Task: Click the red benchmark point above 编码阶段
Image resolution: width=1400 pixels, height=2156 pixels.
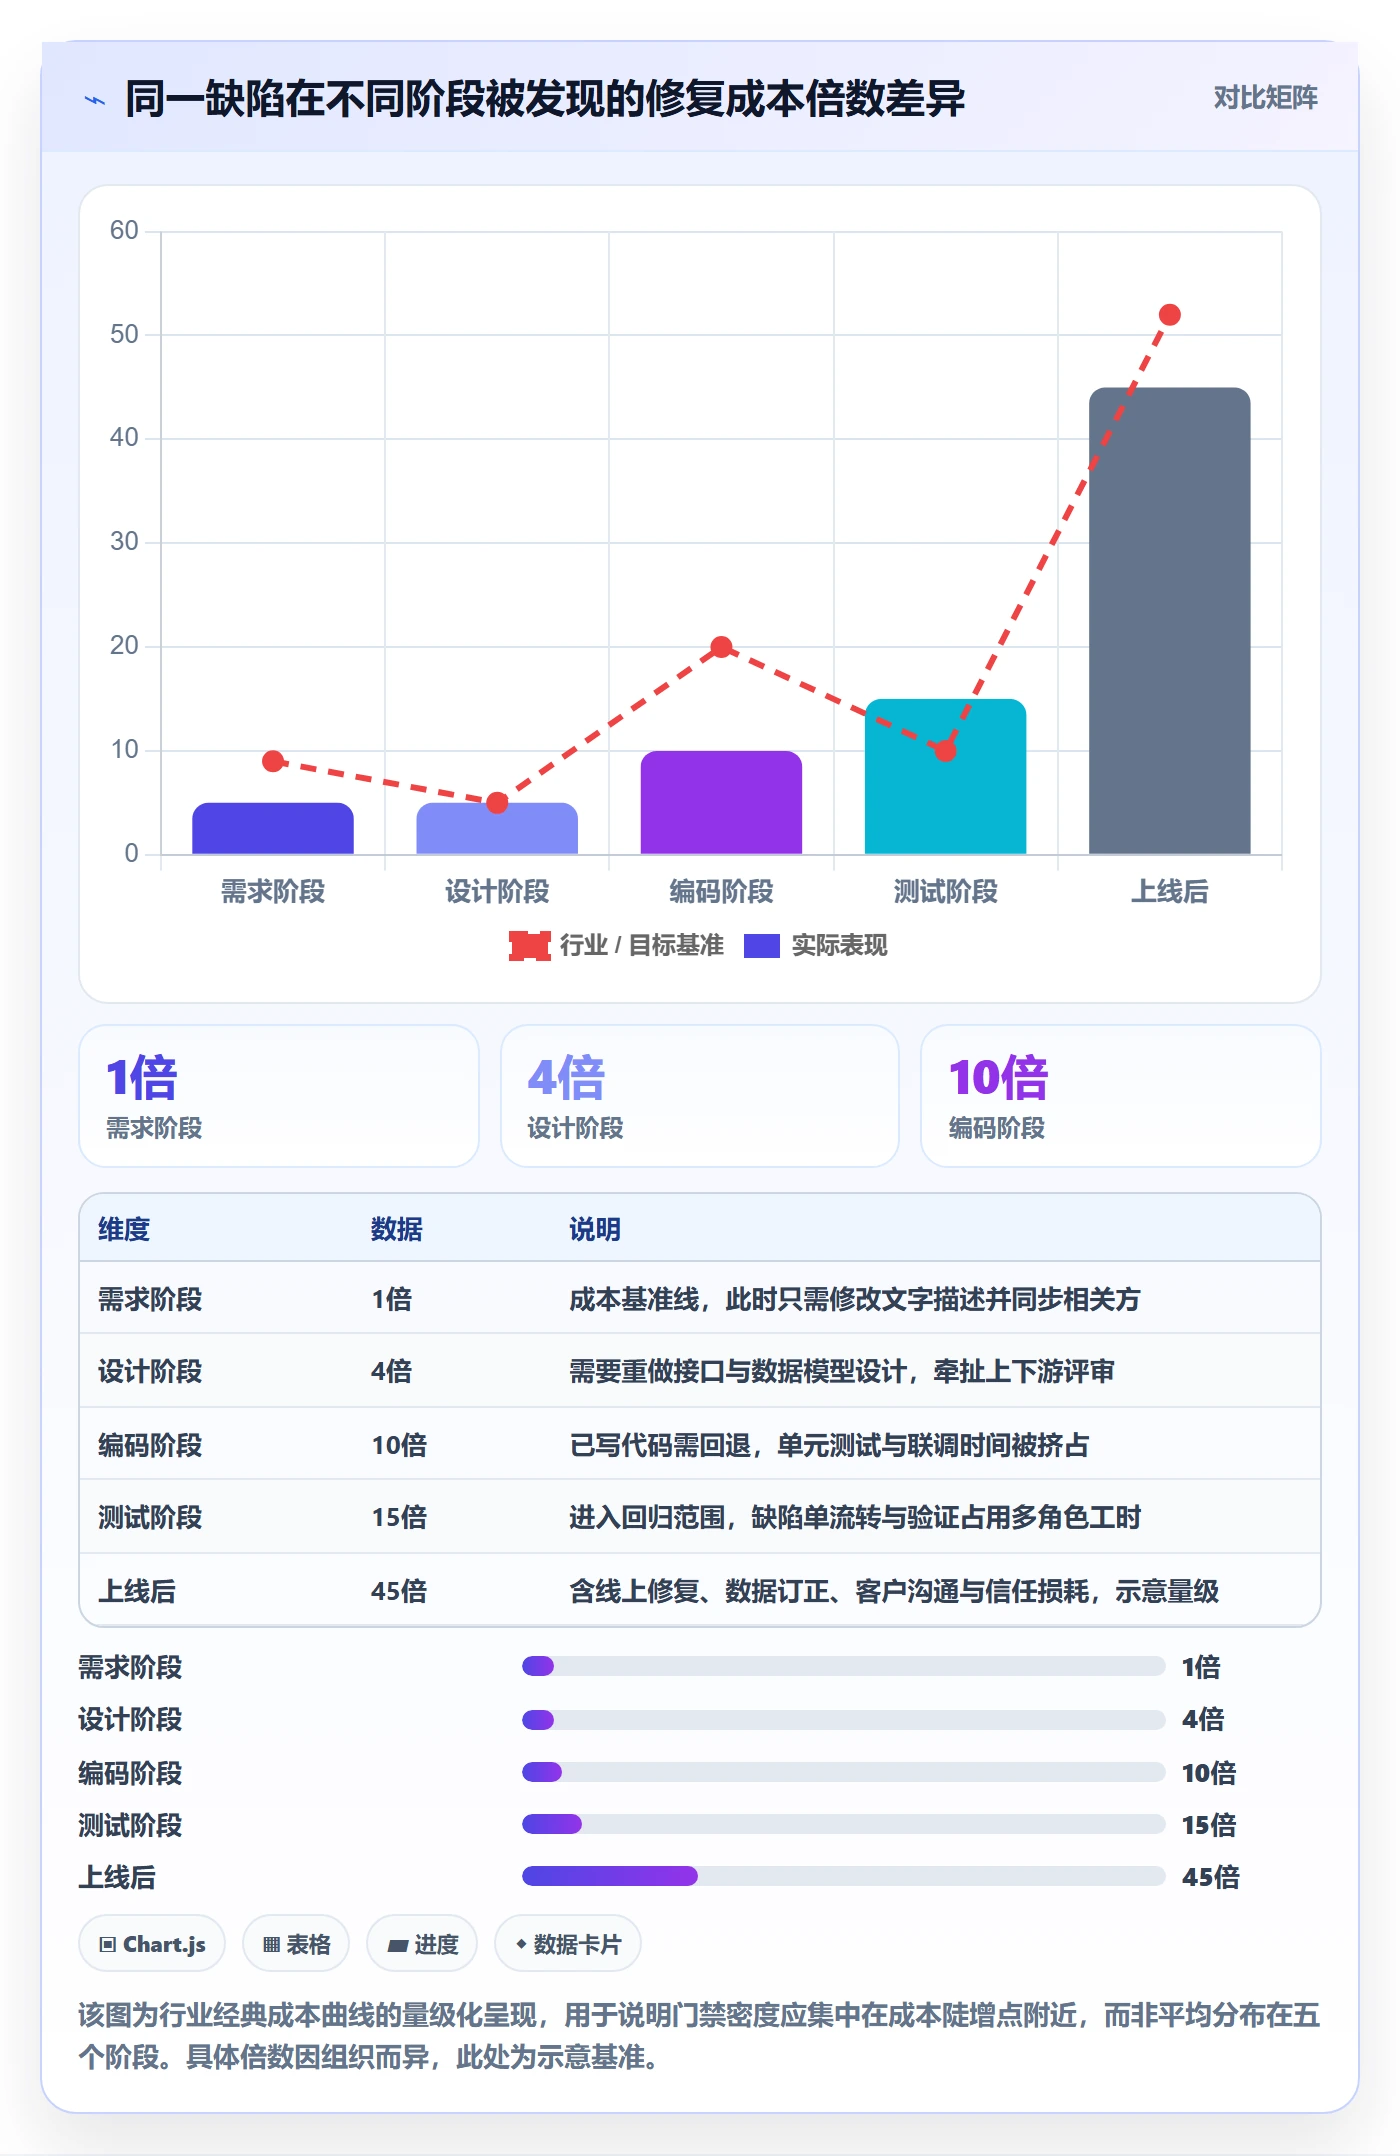Action: pyautogui.click(x=721, y=647)
